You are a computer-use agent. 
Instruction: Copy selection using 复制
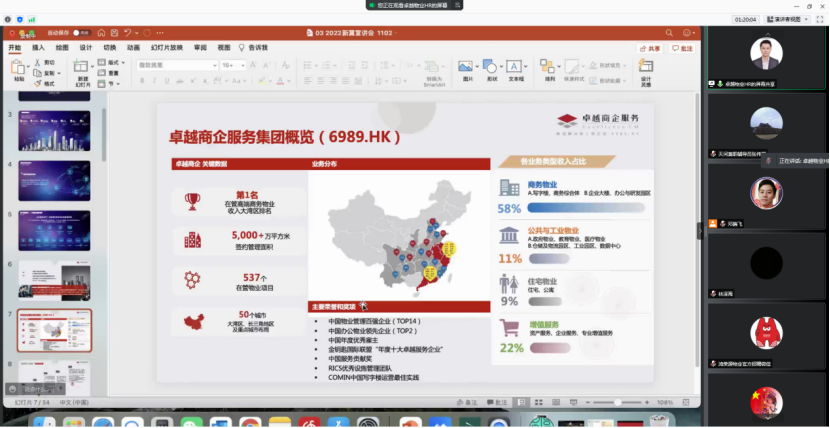click(44, 73)
